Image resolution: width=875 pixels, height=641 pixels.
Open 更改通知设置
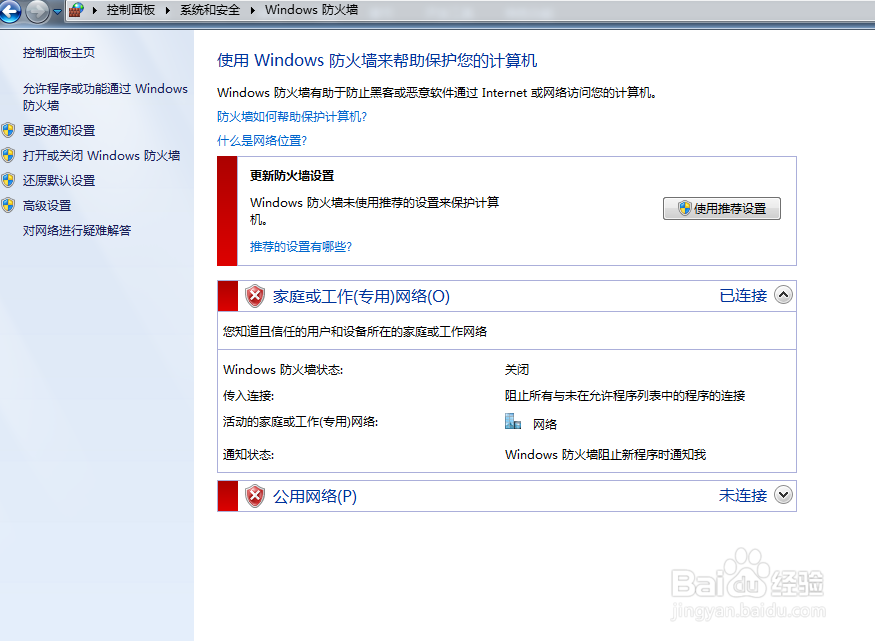(59, 130)
